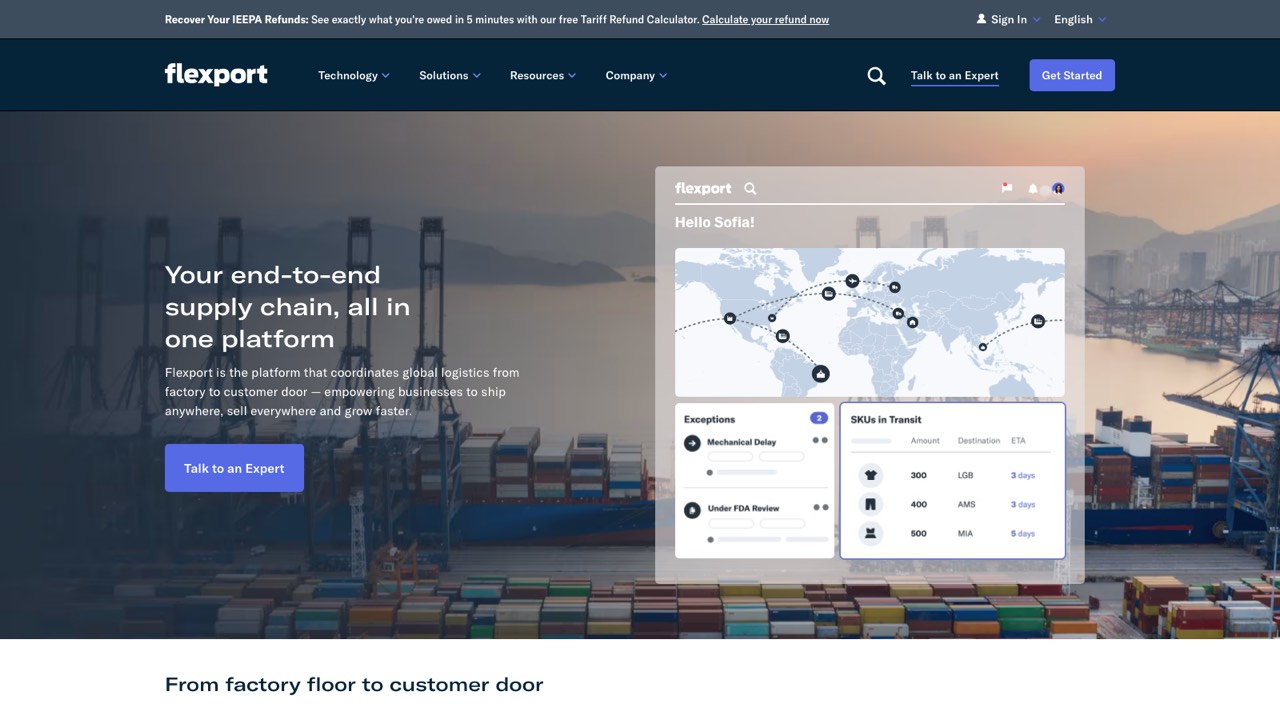1280x720 pixels.
Task: Click the Your end-to-end supply chain headline
Action: point(288,306)
